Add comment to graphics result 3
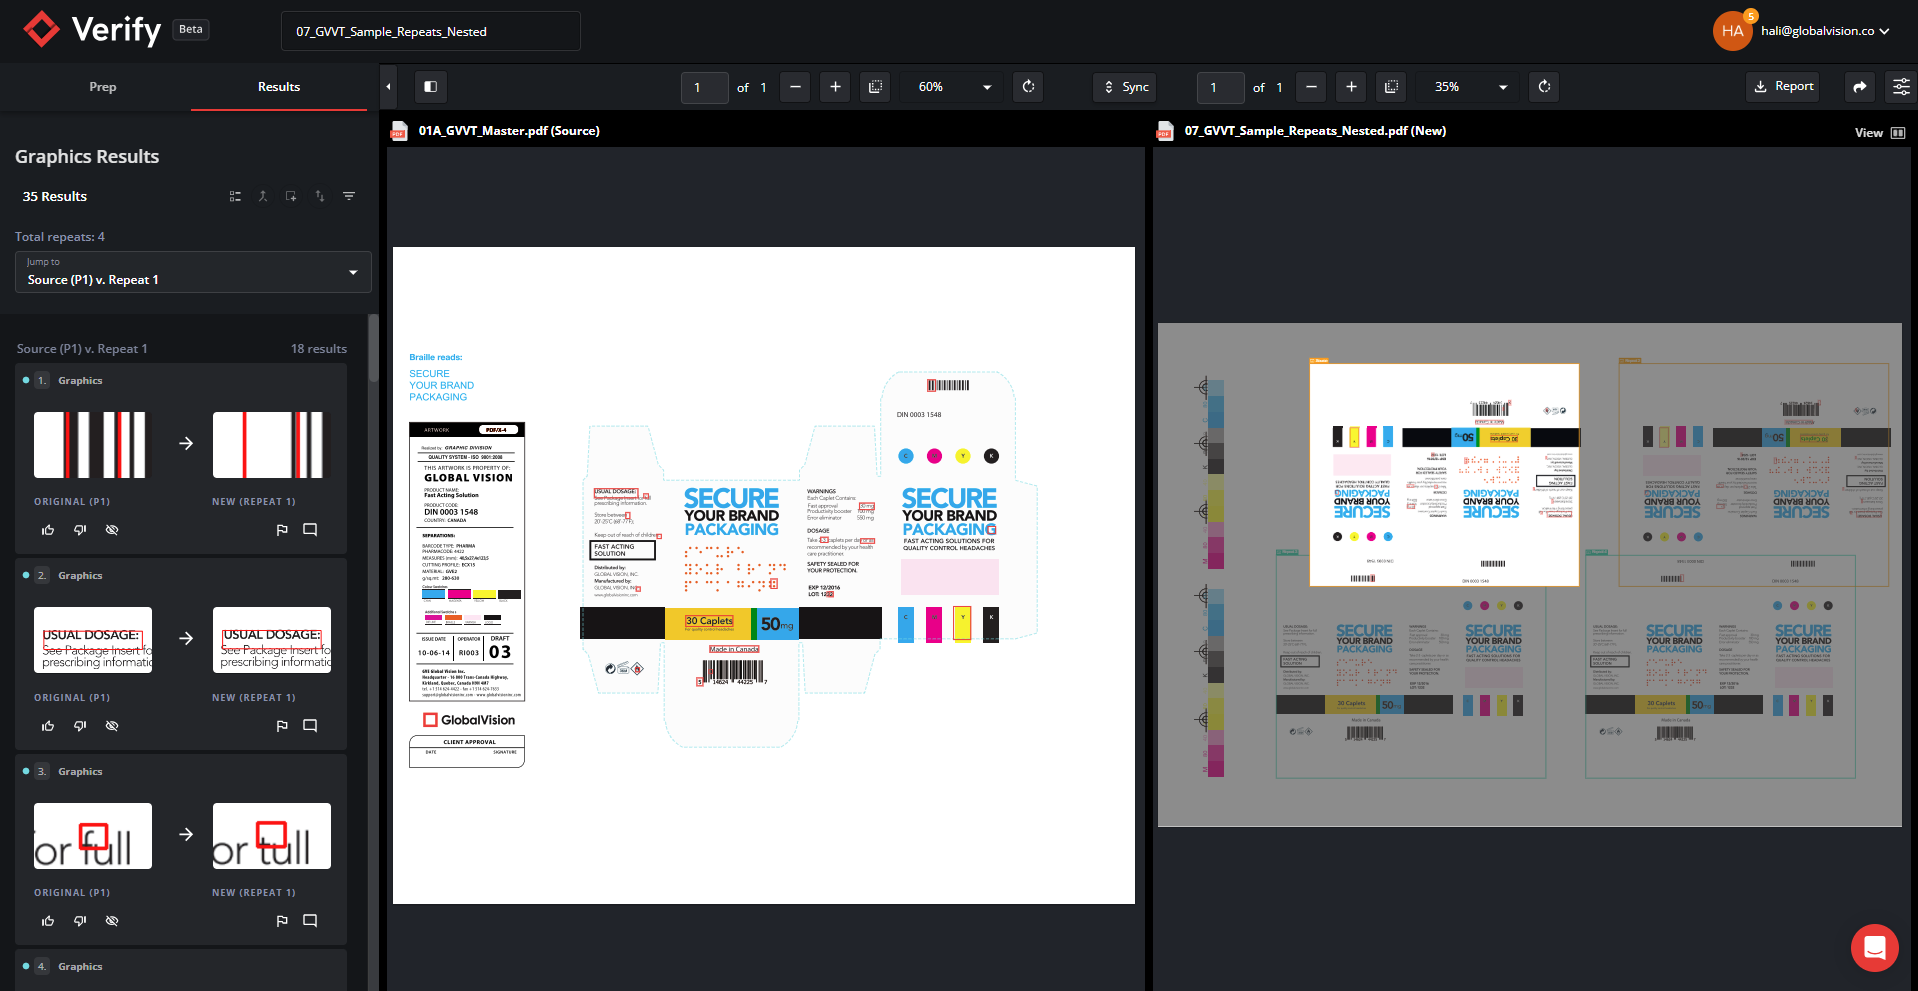The height and width of the screenshot is (991, 1918). tap(310, 921)
